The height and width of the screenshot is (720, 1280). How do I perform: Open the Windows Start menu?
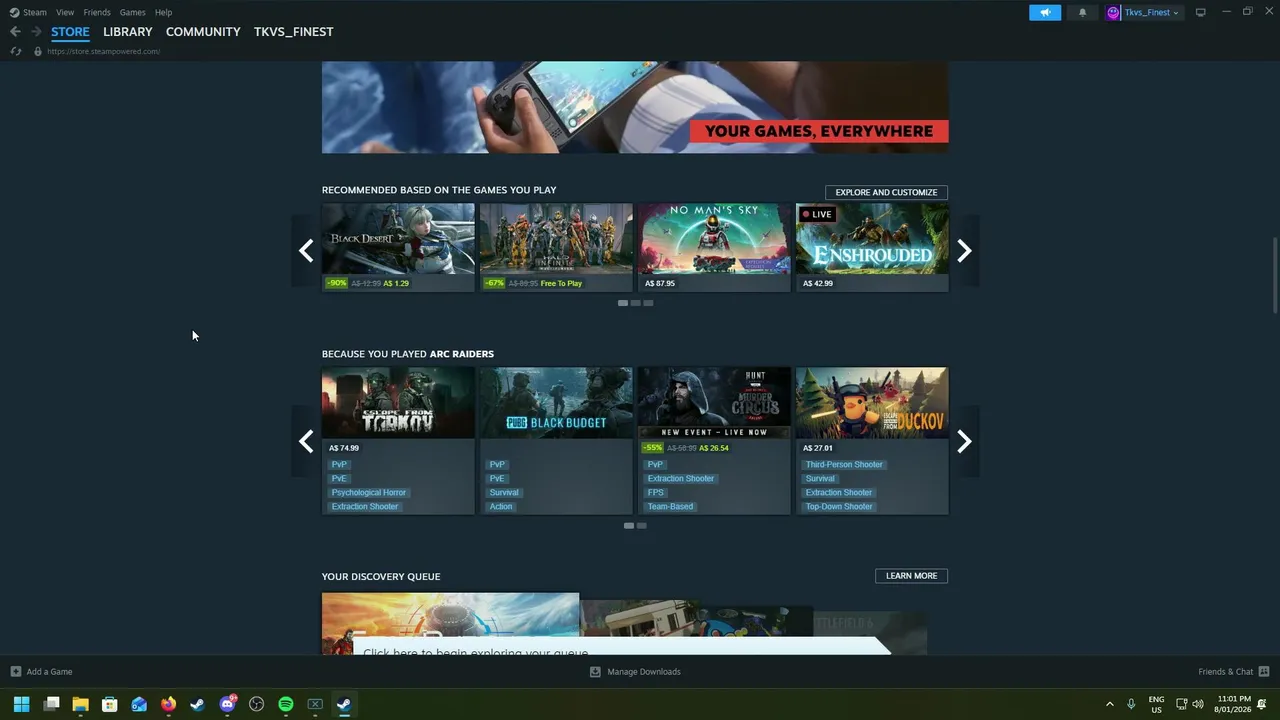point(21,704)
